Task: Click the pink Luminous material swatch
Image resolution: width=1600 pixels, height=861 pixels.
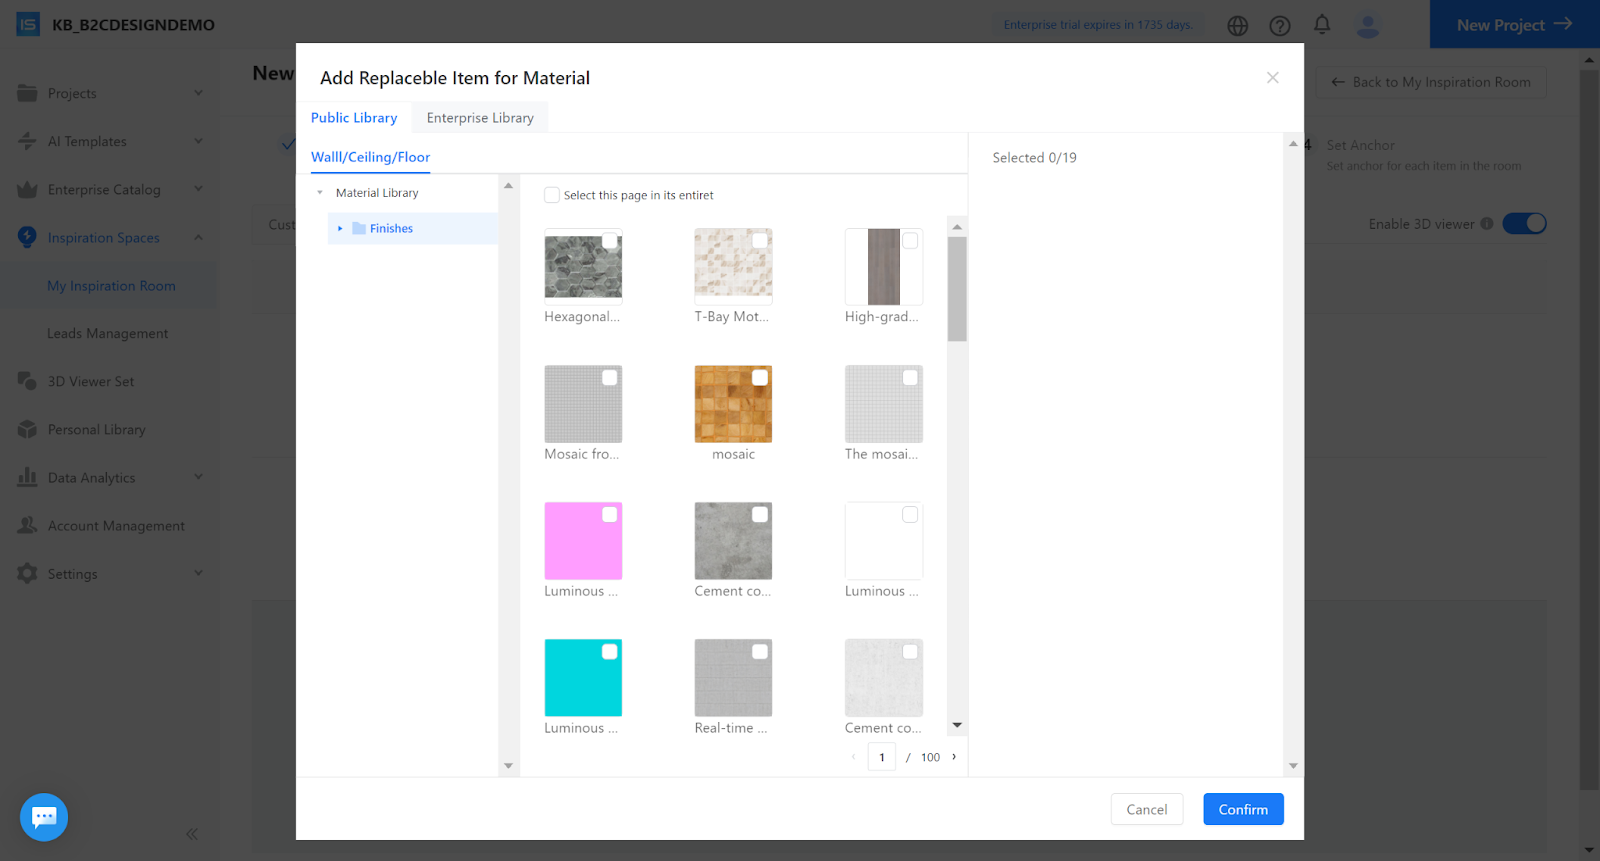Action: pos(583,541)
